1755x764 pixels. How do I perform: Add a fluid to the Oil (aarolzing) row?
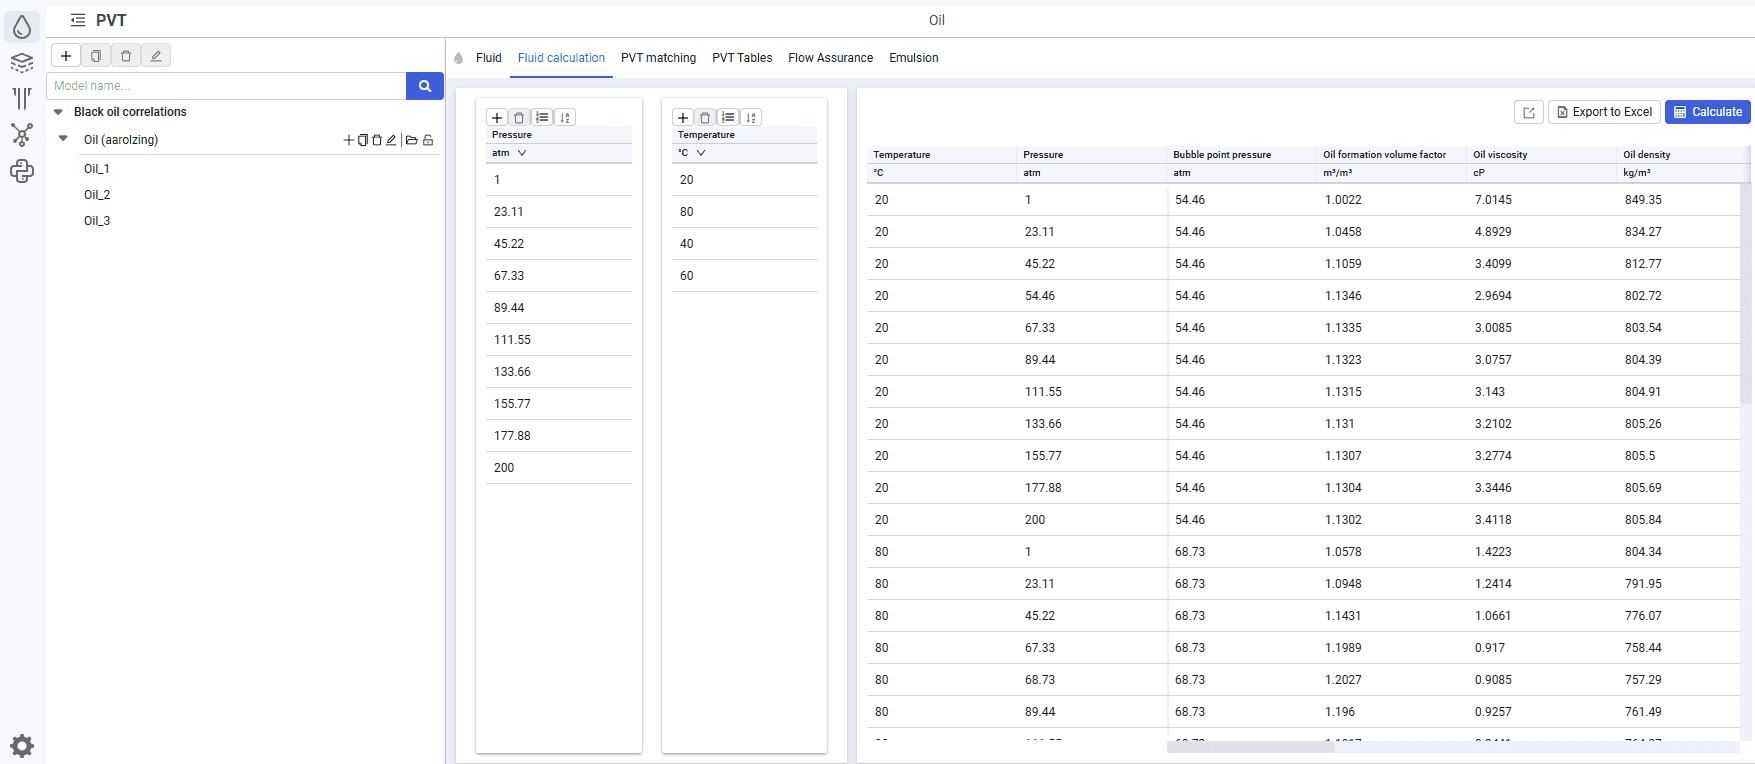coord(349,140)
